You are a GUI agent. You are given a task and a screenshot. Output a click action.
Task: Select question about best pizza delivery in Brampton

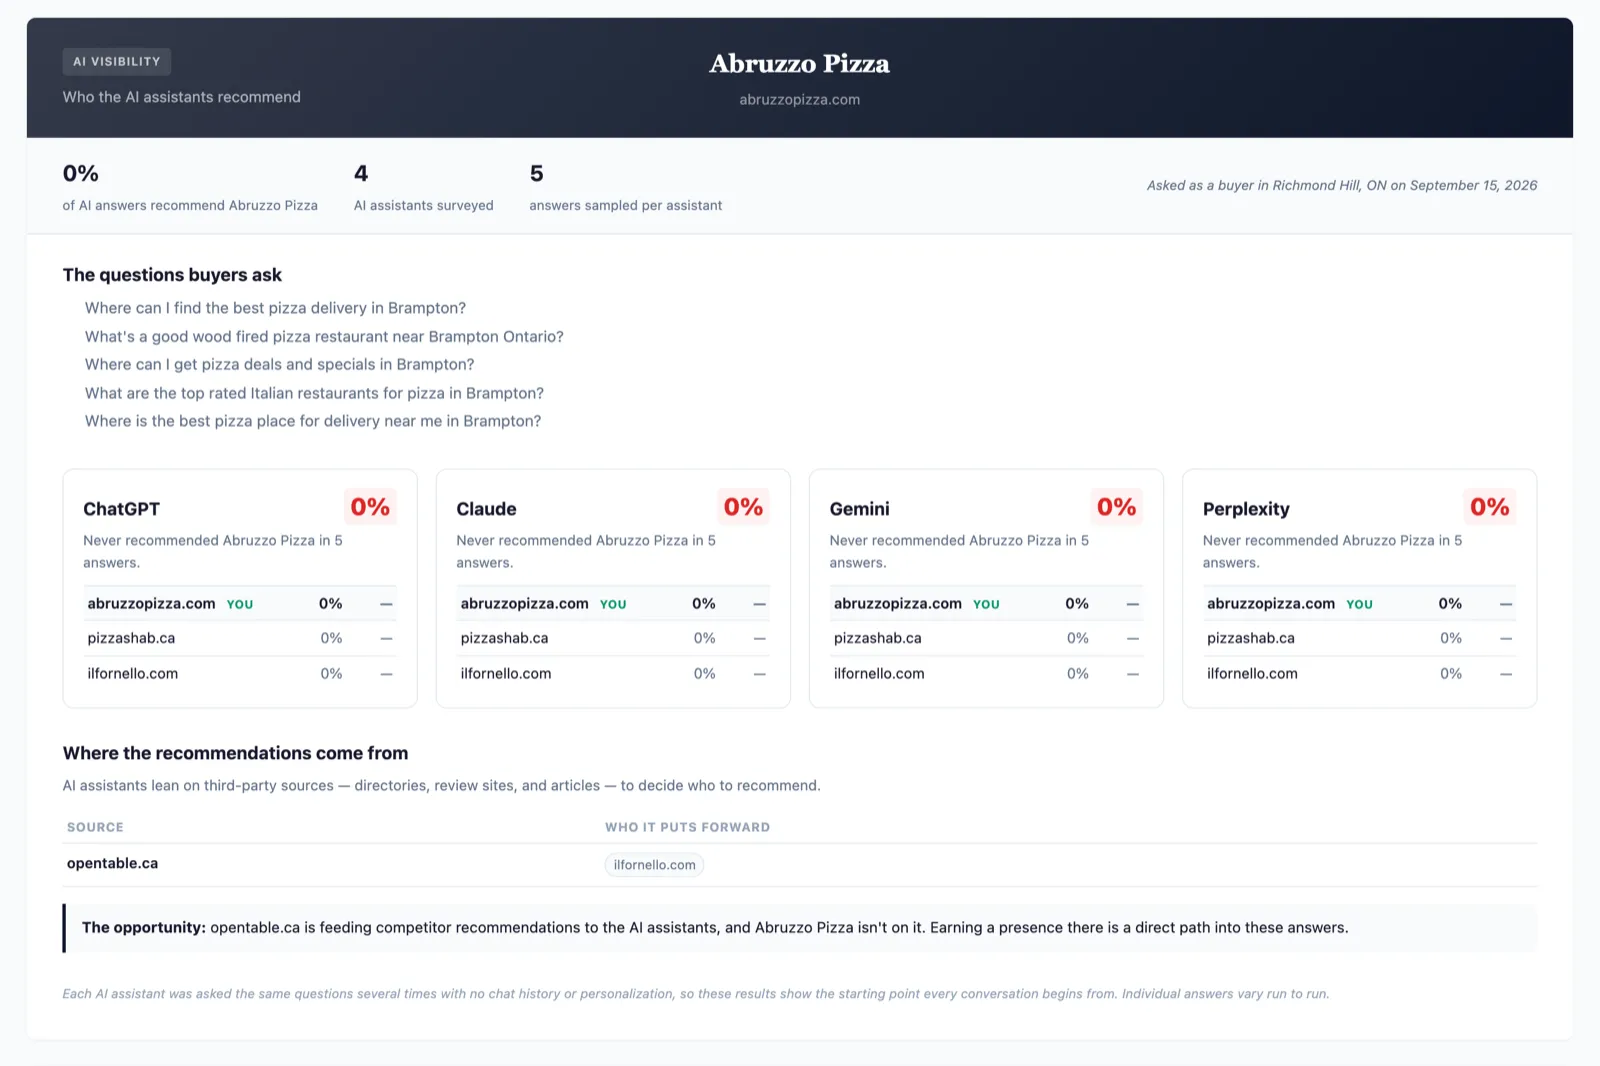click(275, 308)
